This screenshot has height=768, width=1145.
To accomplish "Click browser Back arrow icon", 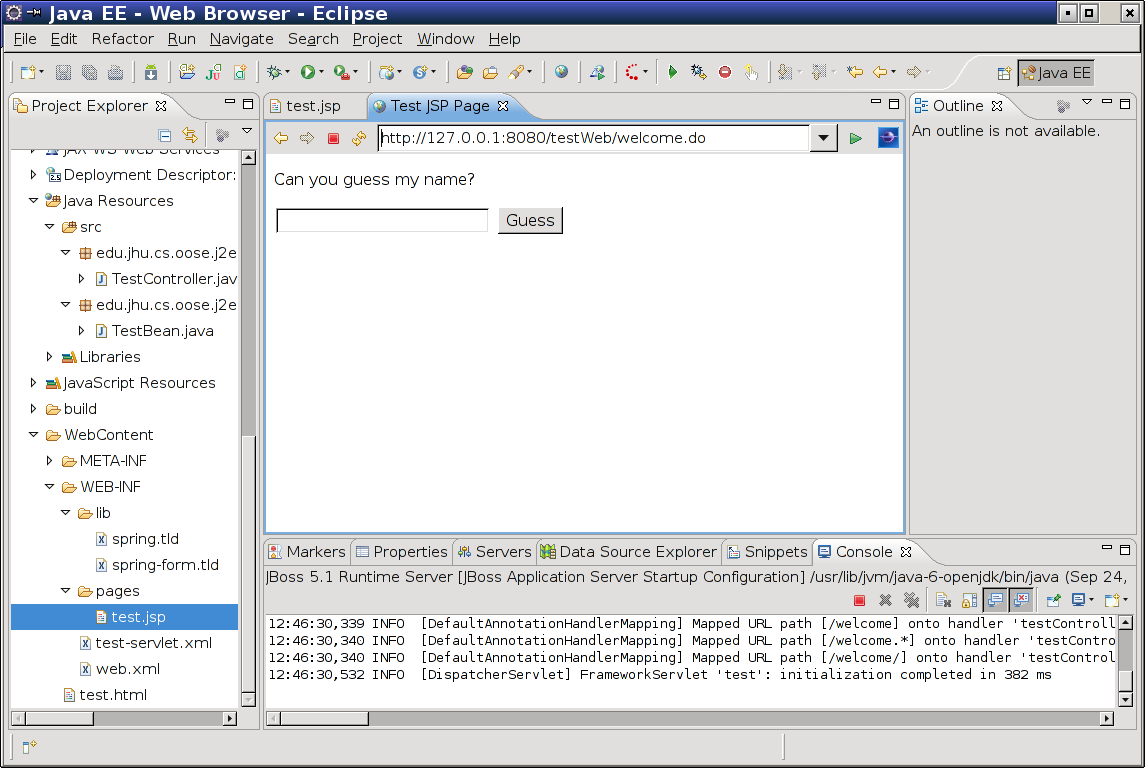I will coord(281,138).
